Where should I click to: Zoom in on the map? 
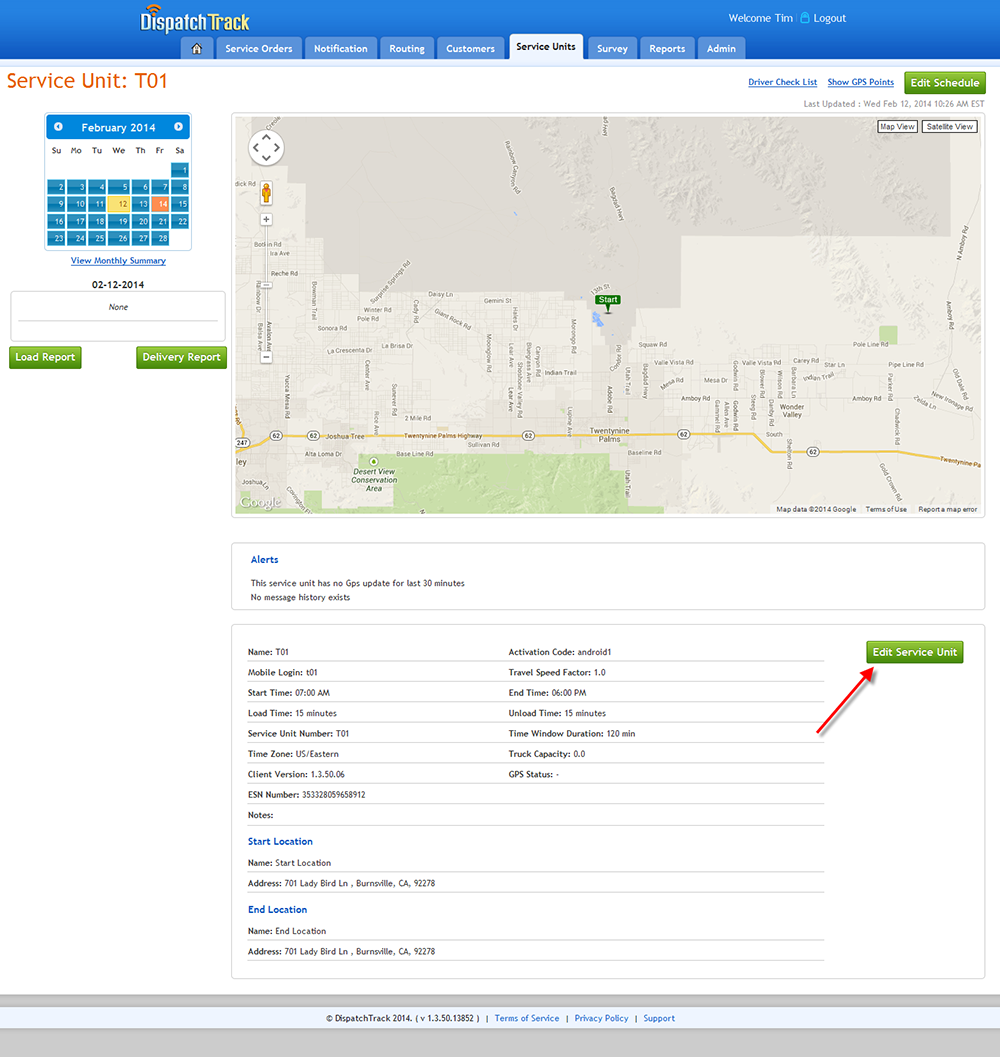266,219
